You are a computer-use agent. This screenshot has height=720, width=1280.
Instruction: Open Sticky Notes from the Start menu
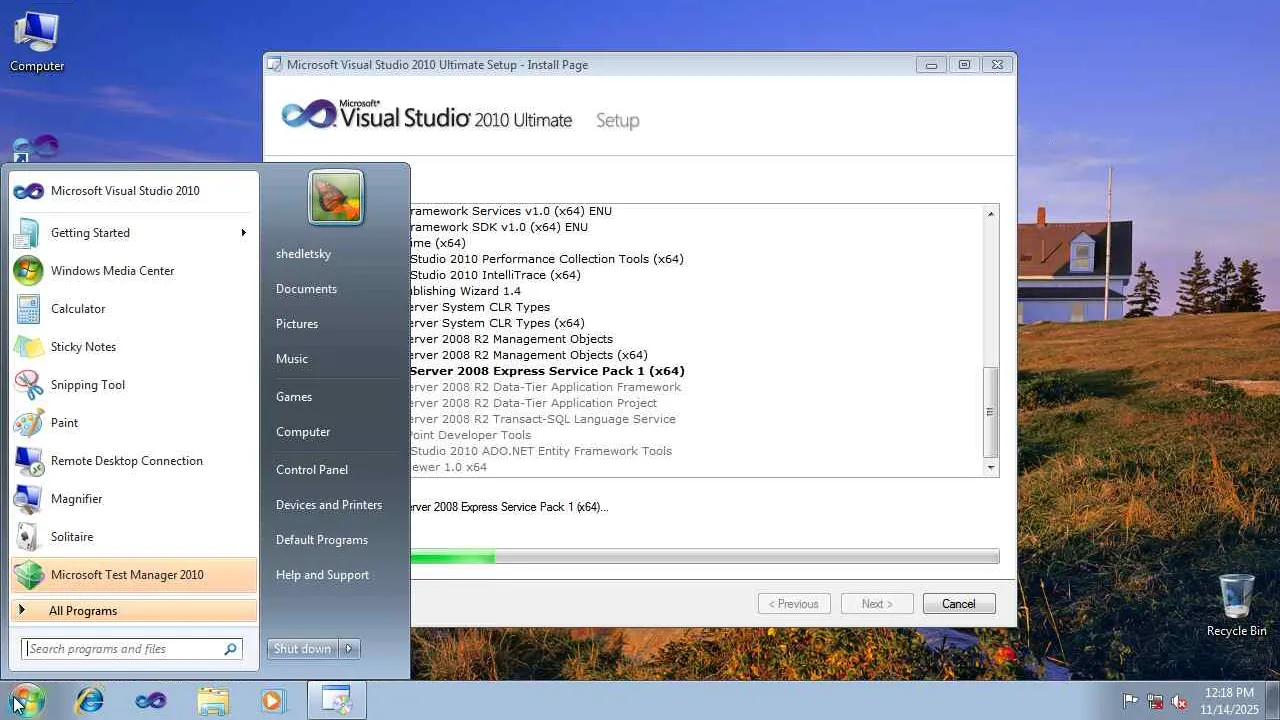pyautogui.click(x=134, y=347)
